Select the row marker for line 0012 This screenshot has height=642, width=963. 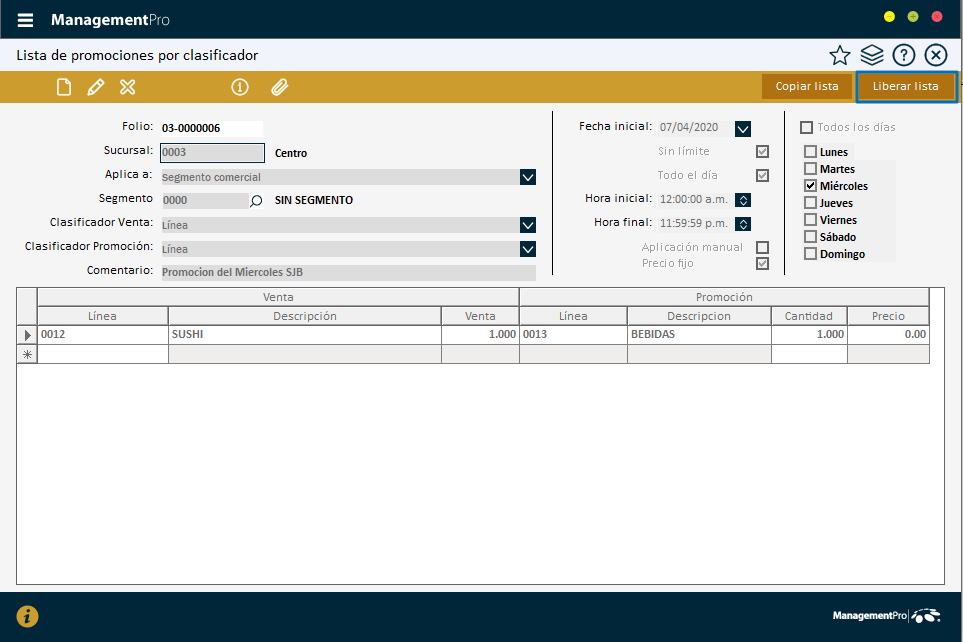click(x=27, y=335)
